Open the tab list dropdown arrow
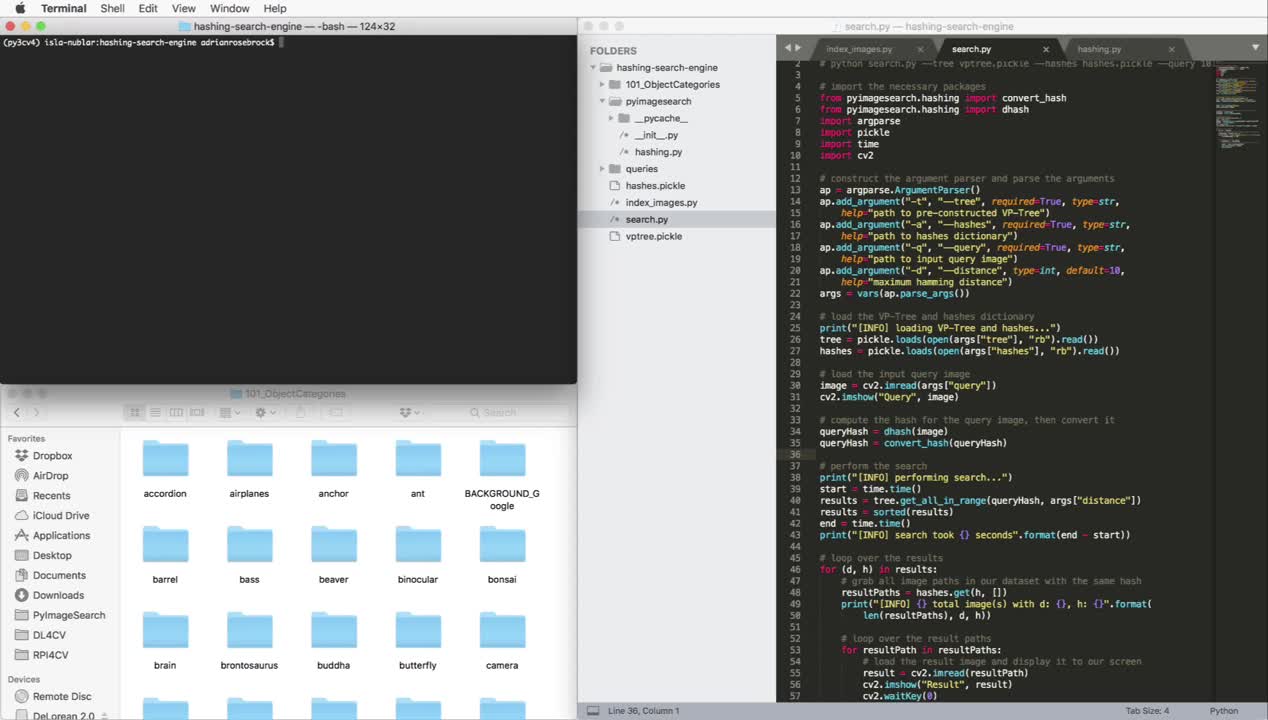 pyautogui.click(x=1255, y=48)
